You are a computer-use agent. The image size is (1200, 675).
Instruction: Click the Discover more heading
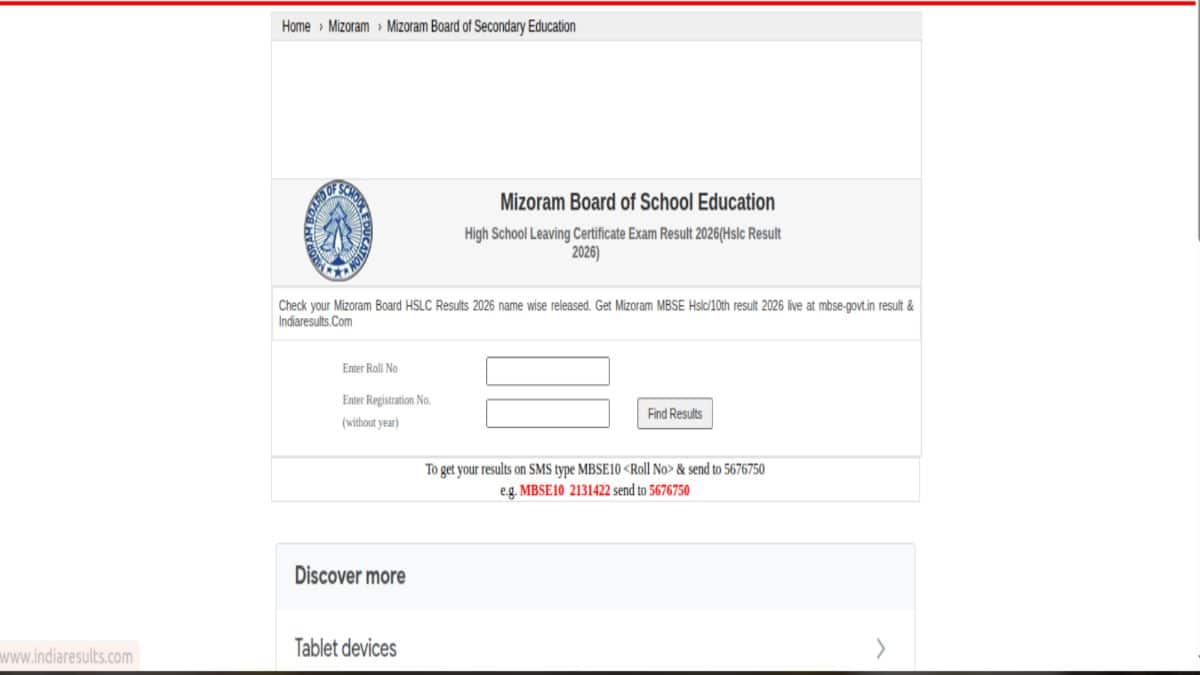[350, 576]
